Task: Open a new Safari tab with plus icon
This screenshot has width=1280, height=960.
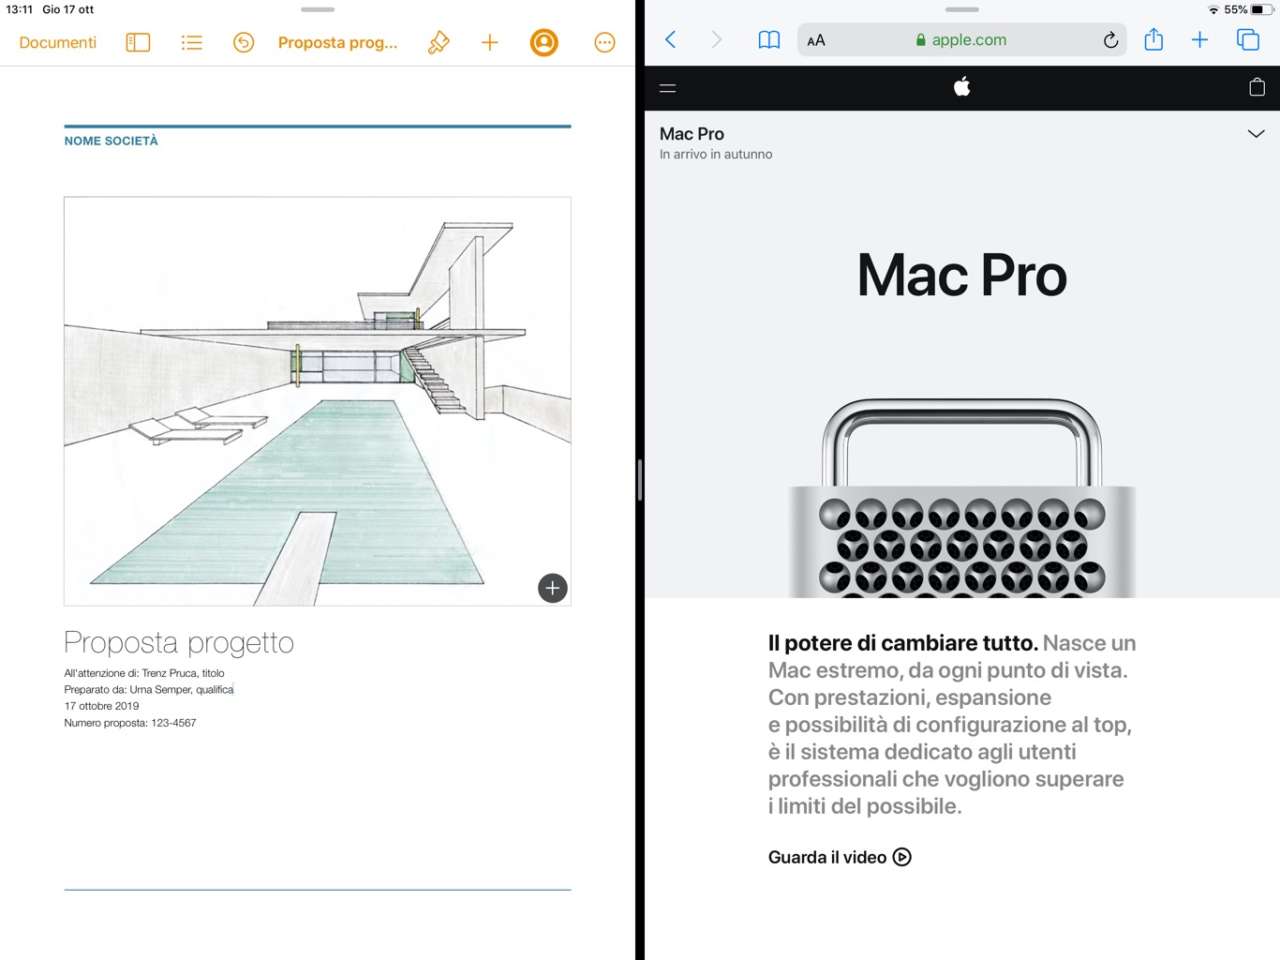Action: click(1200, 40)
